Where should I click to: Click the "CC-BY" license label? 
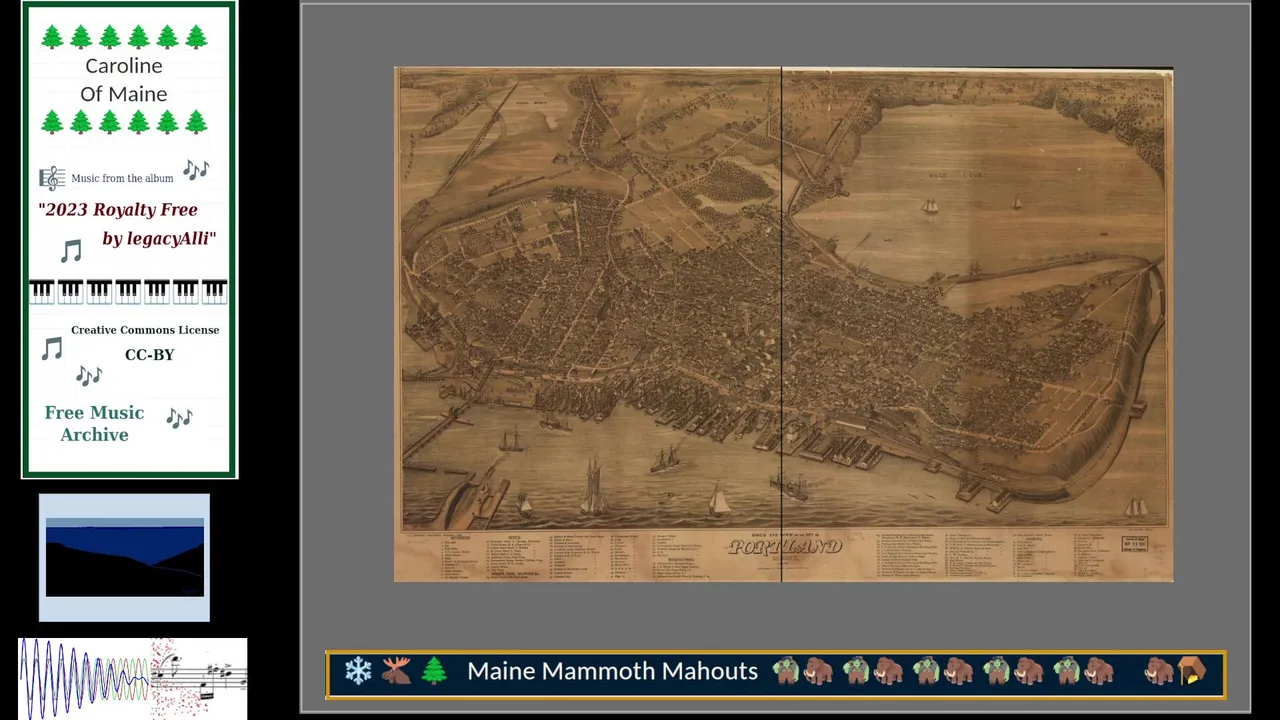(x=149, y=355)
